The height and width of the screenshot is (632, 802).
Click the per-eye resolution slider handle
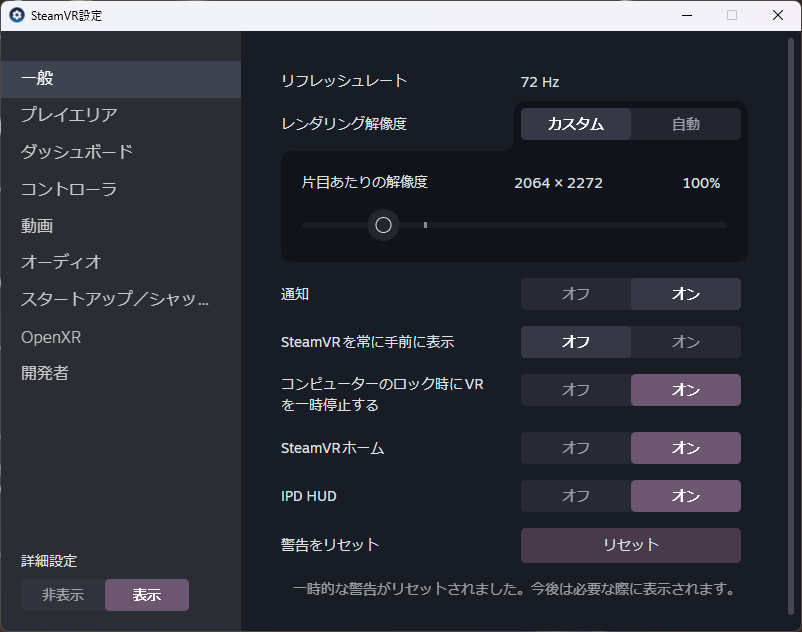[x=383, y=225]
